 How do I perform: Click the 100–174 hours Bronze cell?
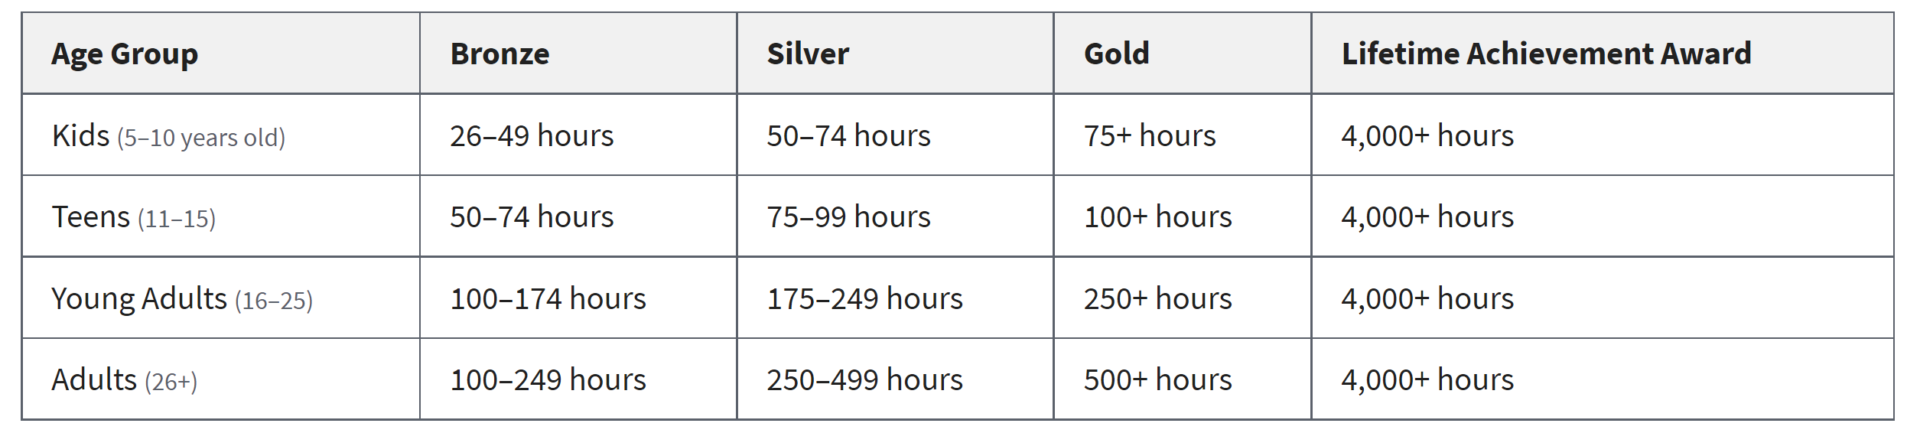click(x=578, y=298)
